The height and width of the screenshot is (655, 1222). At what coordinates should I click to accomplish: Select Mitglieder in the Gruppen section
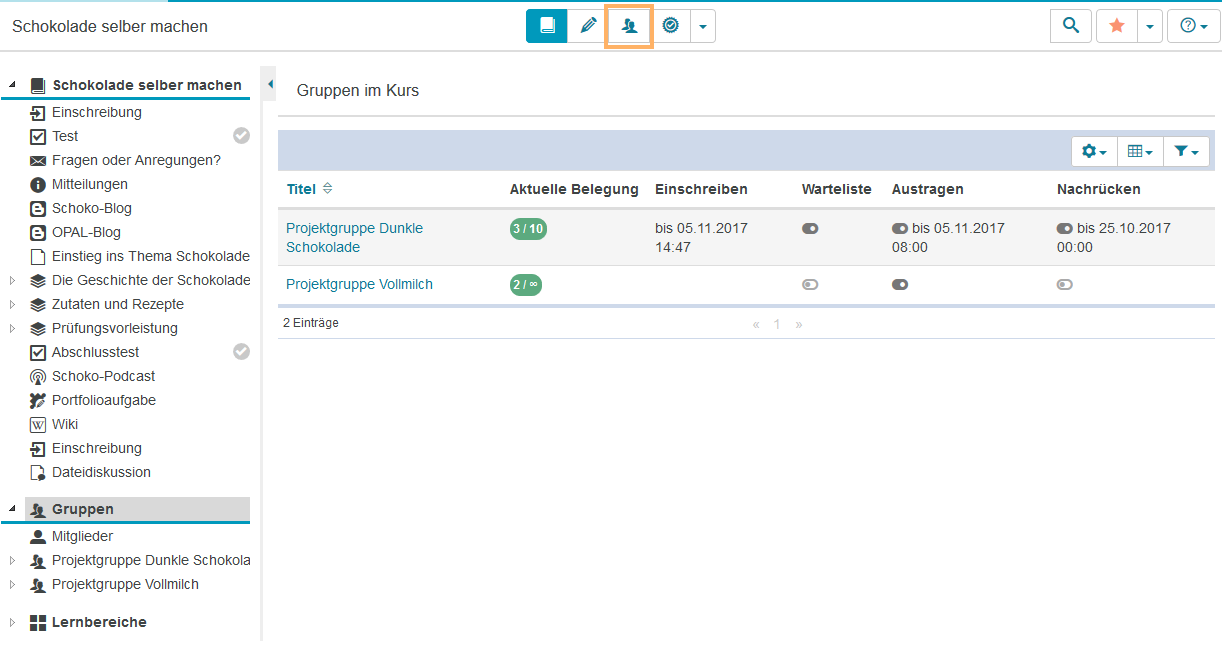tap(82, 536)
